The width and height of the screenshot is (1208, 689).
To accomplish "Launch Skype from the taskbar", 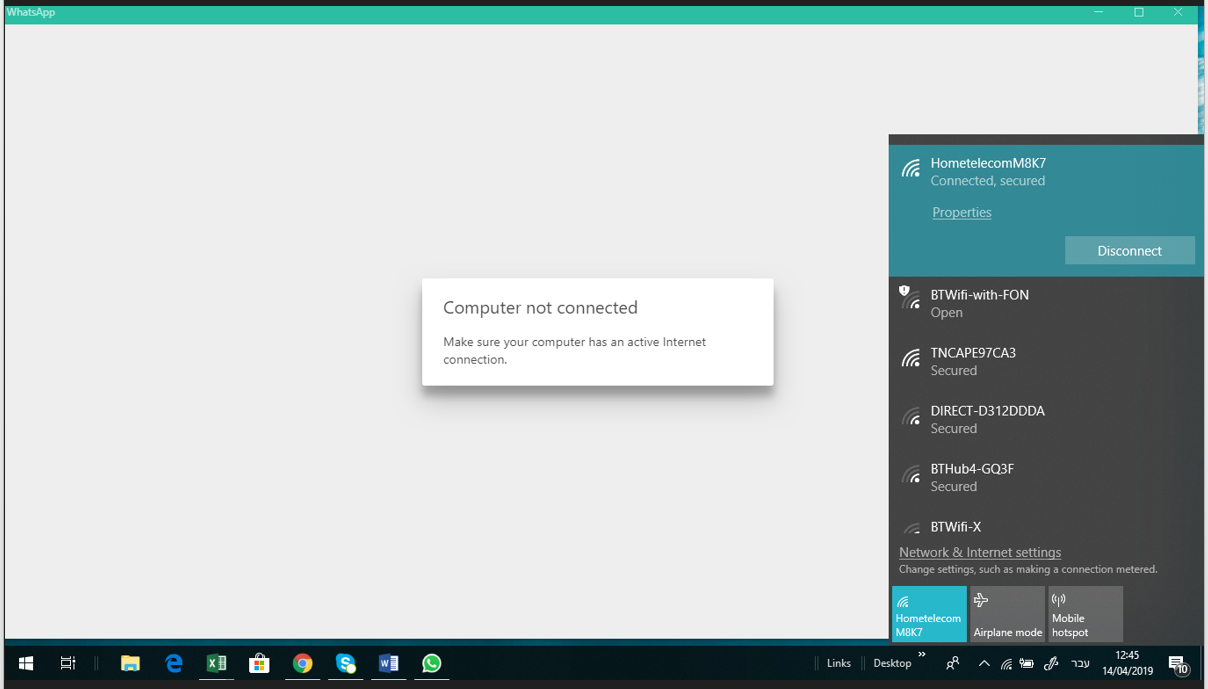I will [x=345, y=663].
